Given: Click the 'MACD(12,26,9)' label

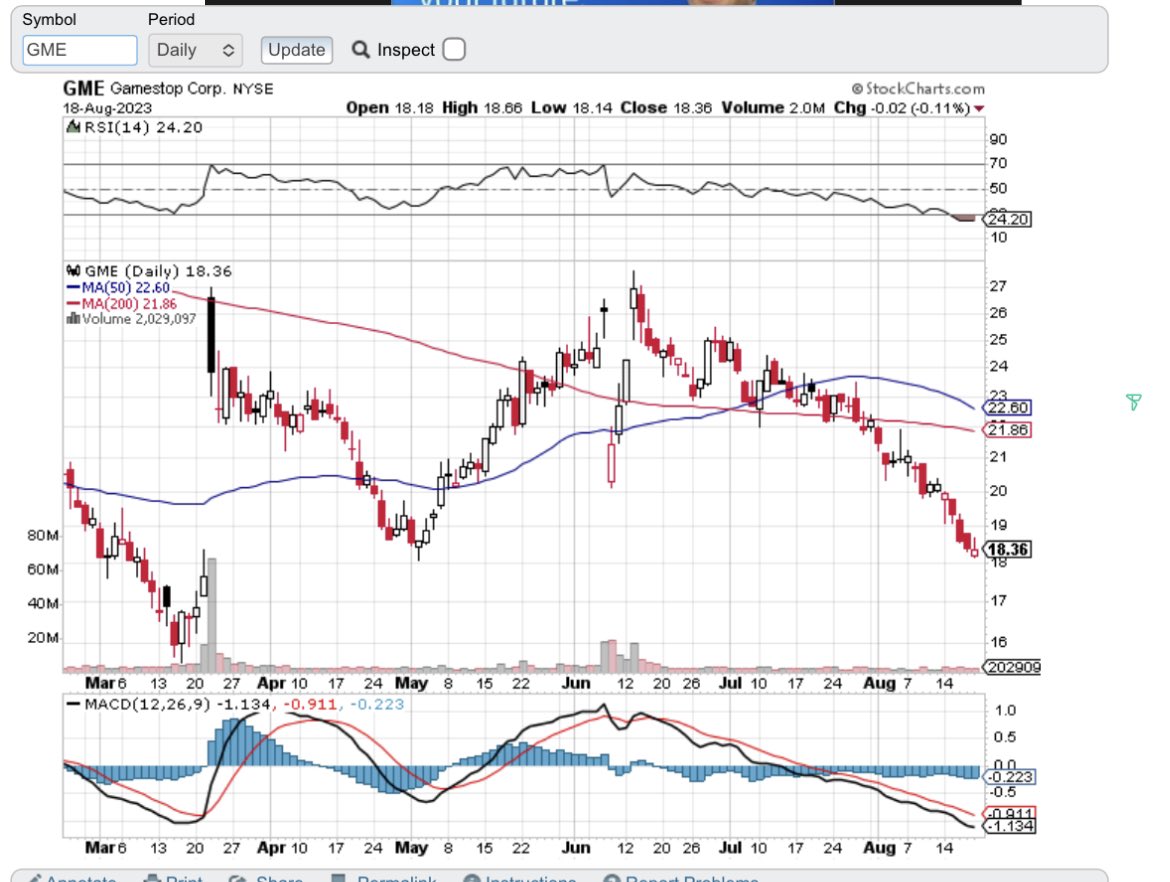Looking at the screenshot, I should click(148, 704).
